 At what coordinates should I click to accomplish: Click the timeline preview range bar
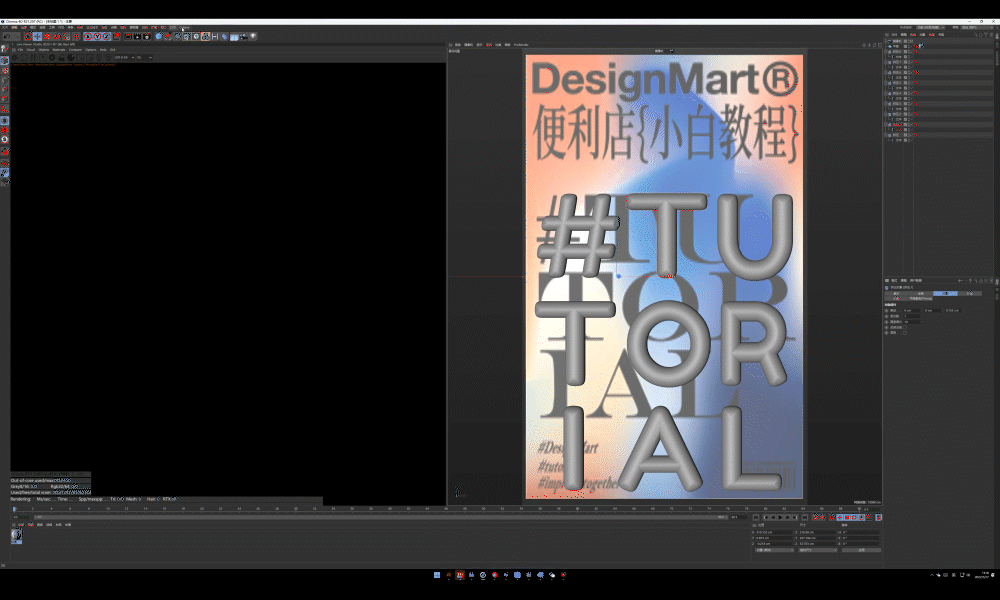tap(381, 517)
